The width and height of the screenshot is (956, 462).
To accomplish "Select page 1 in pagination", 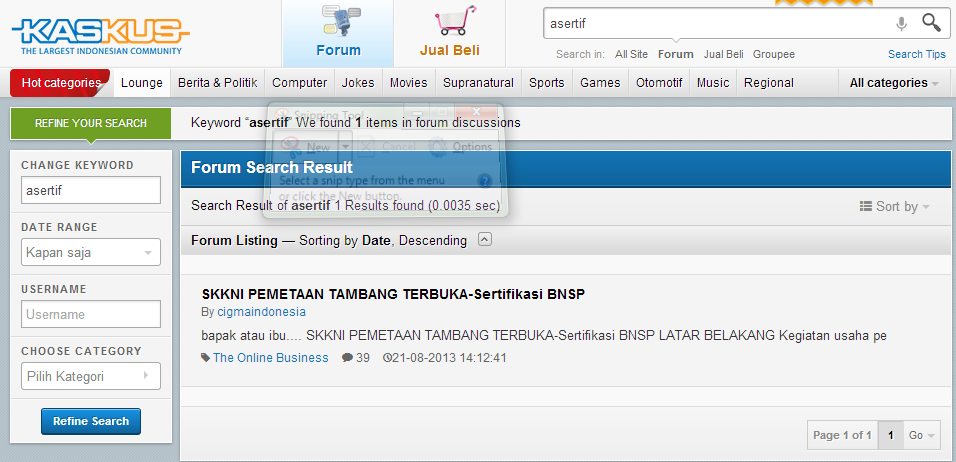I will click(891, 435).
